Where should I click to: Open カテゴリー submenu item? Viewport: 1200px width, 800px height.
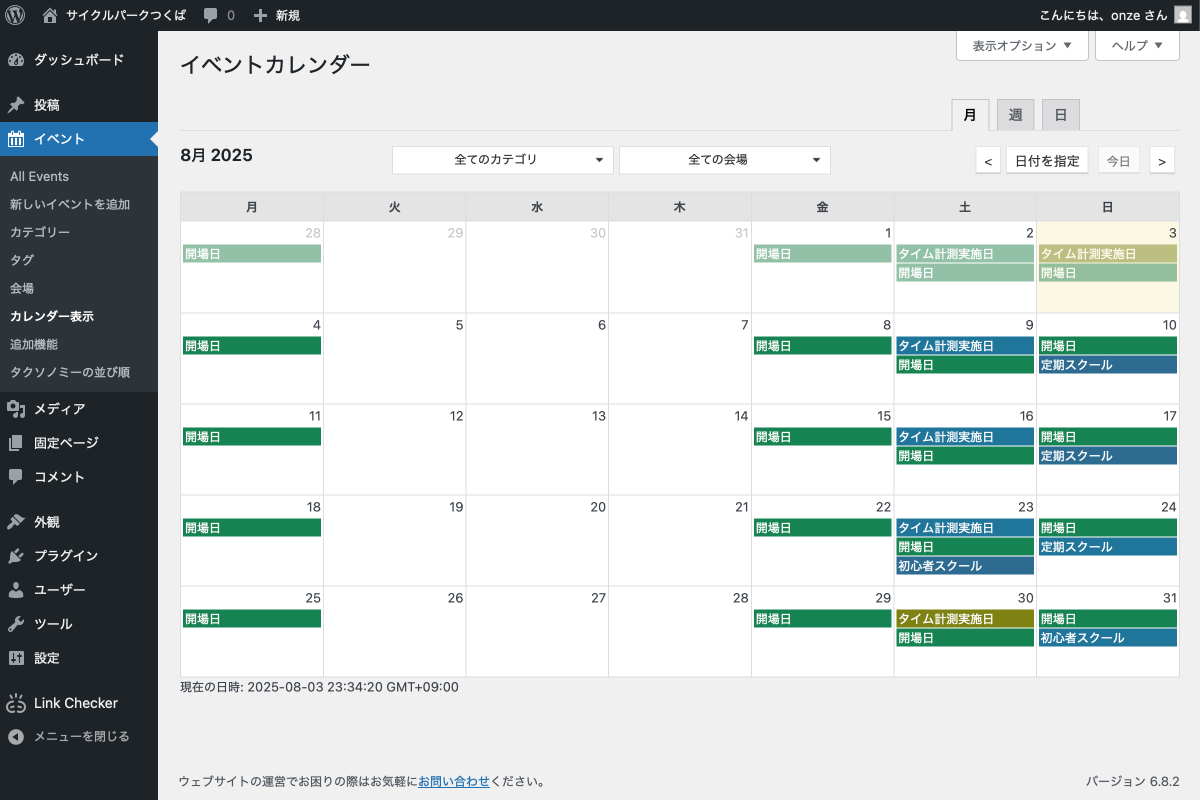(40, 232)
